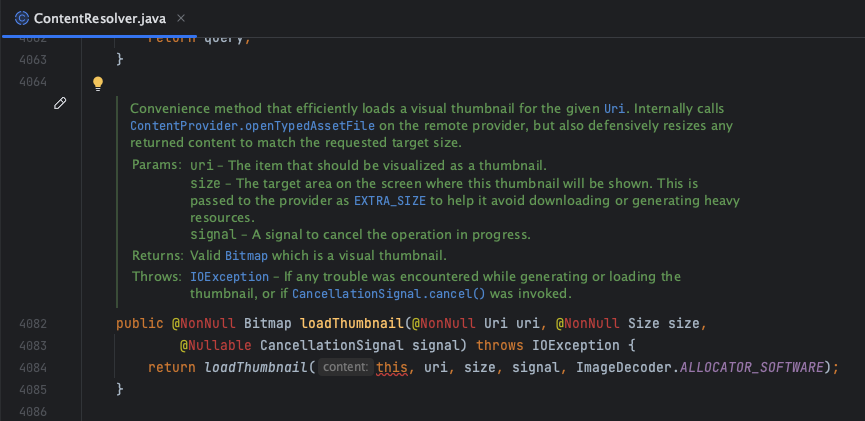
Task: Click the underlined 'this' keyword
Action: tap(392, 367)
